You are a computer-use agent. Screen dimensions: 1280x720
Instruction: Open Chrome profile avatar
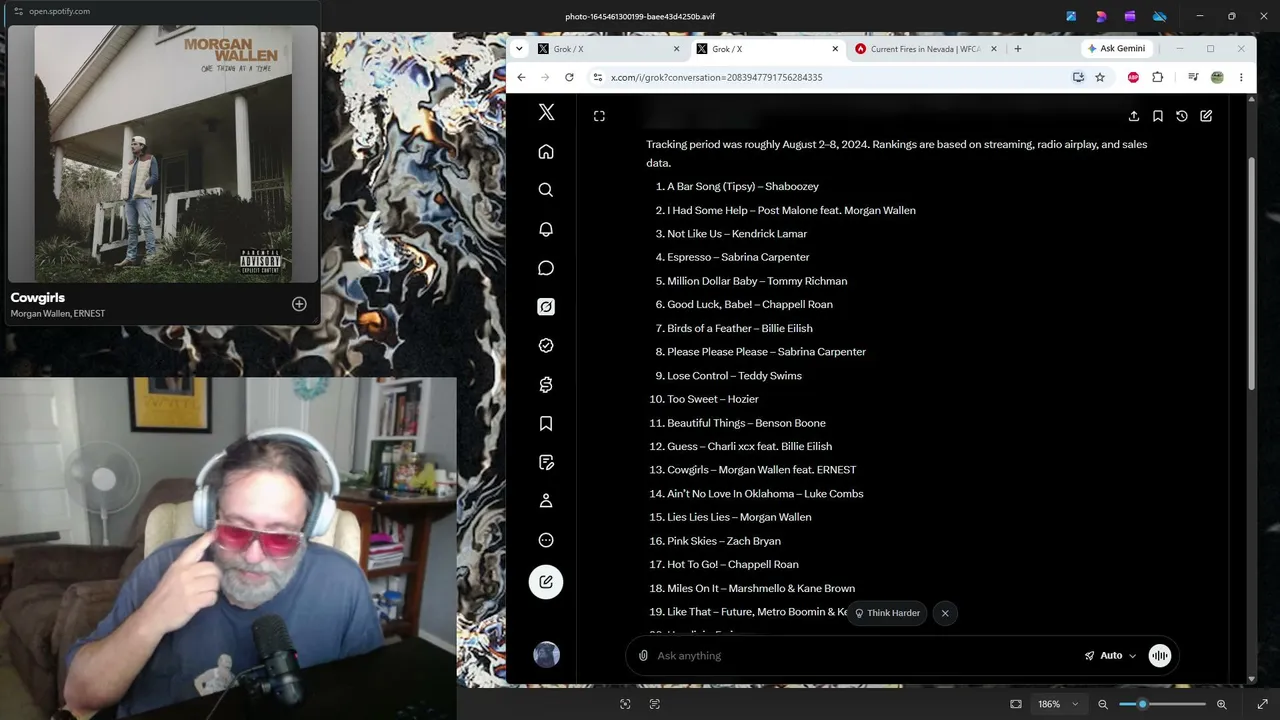[x=1217, y=77]
